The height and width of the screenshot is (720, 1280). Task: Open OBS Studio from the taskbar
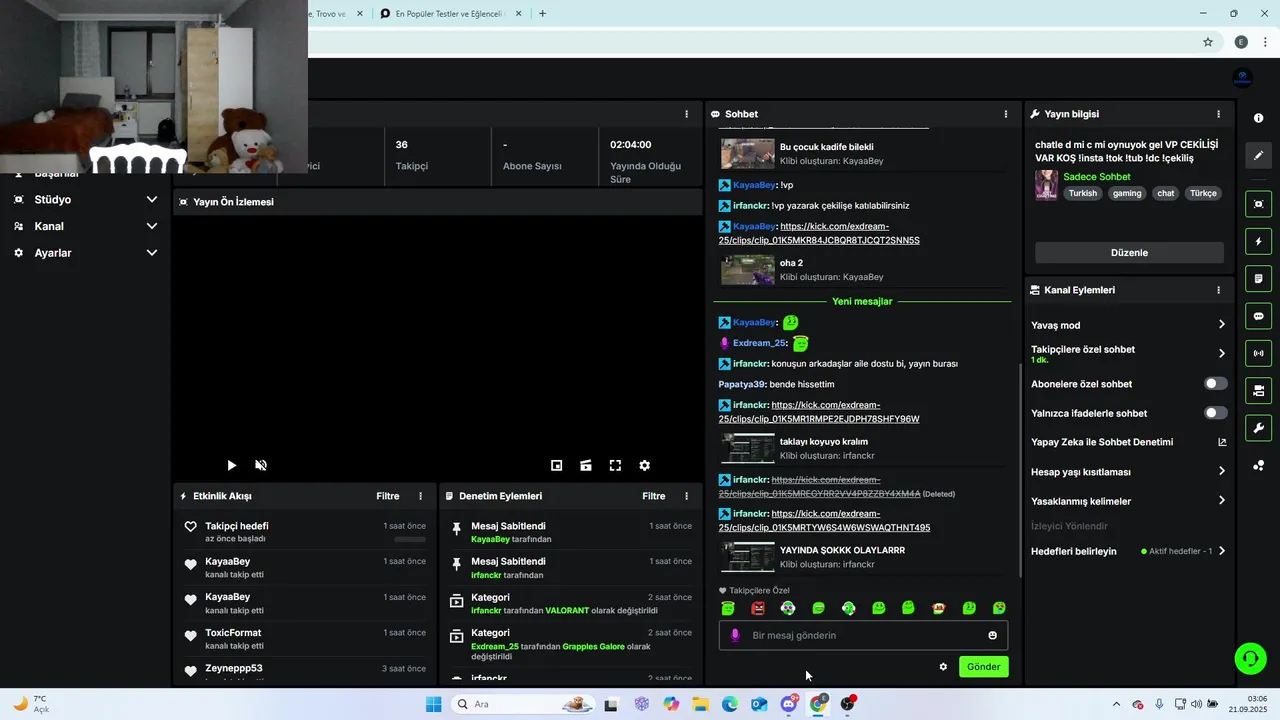[848, 704]
